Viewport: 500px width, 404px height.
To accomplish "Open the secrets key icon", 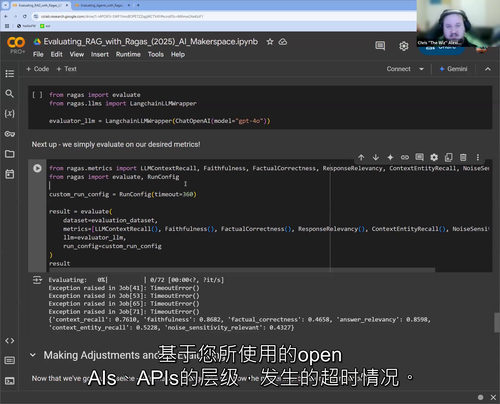I will 10,134.
